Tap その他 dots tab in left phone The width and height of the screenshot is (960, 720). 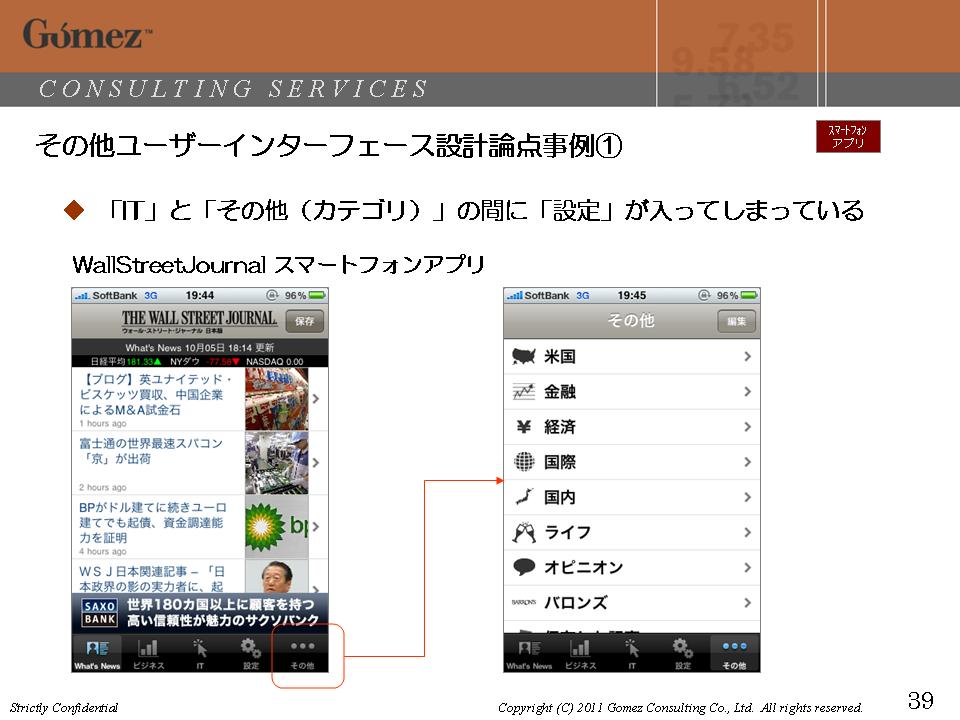[x=302, y=653]
